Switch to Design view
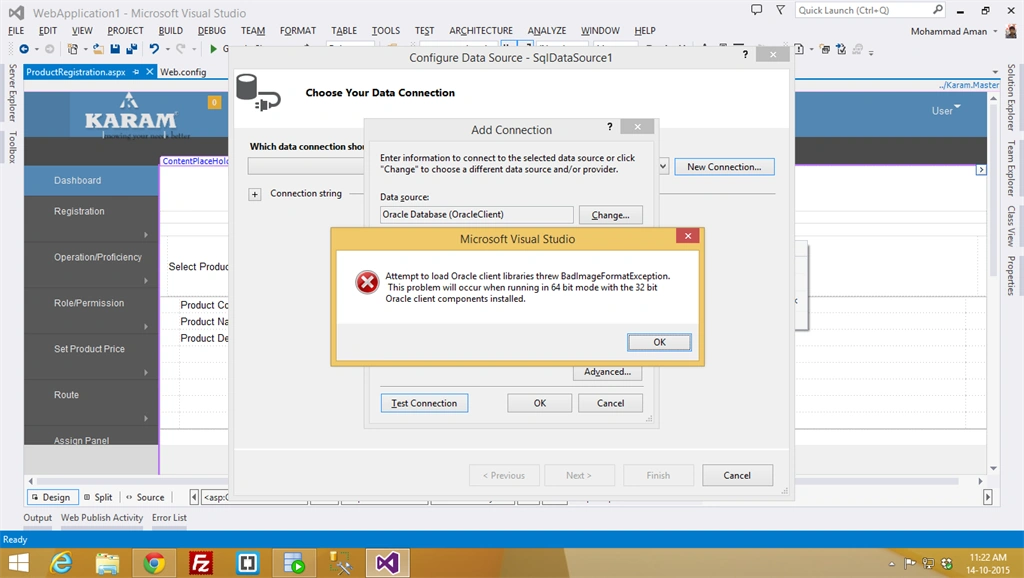Screen dimensions: 1024x578 point(52,497)
